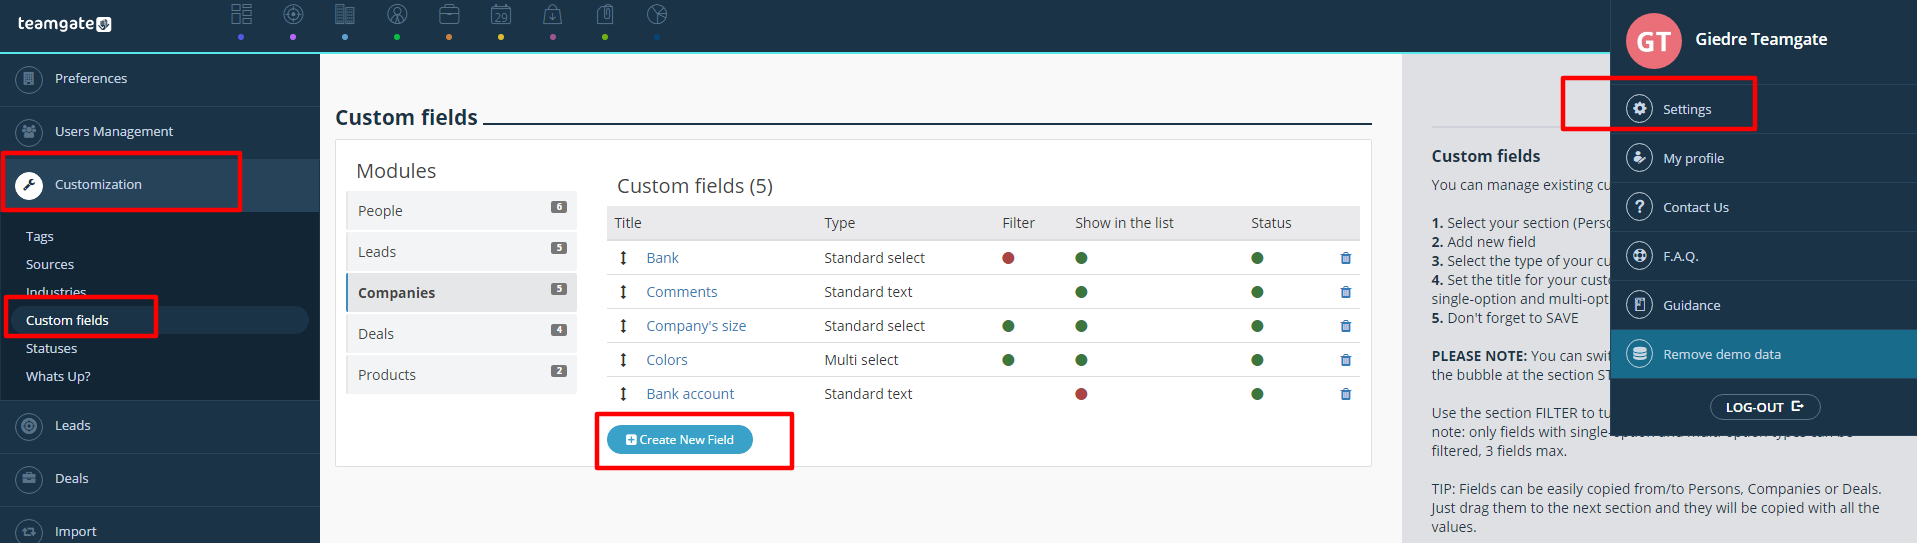The height and width of the screenshot is (543, 1917).
Task: Toggle Filter status for Bank field
Action: (1008, 258)
